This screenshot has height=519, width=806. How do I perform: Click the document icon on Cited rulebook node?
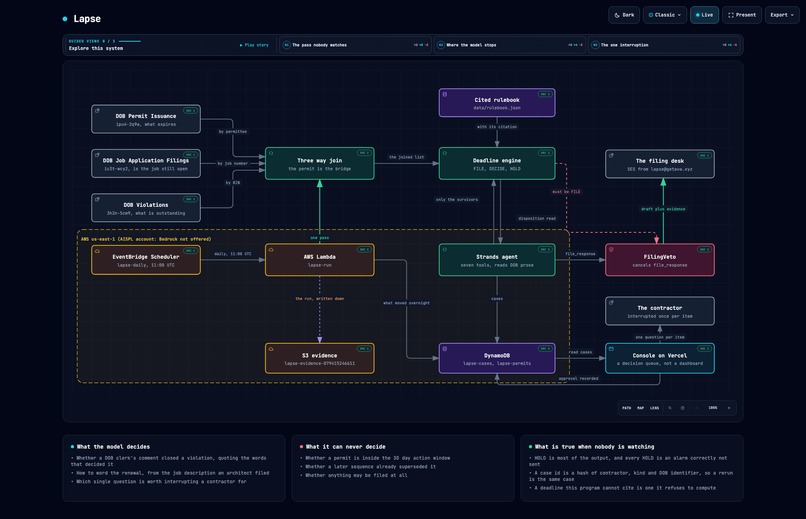click(x=445, y=94)
